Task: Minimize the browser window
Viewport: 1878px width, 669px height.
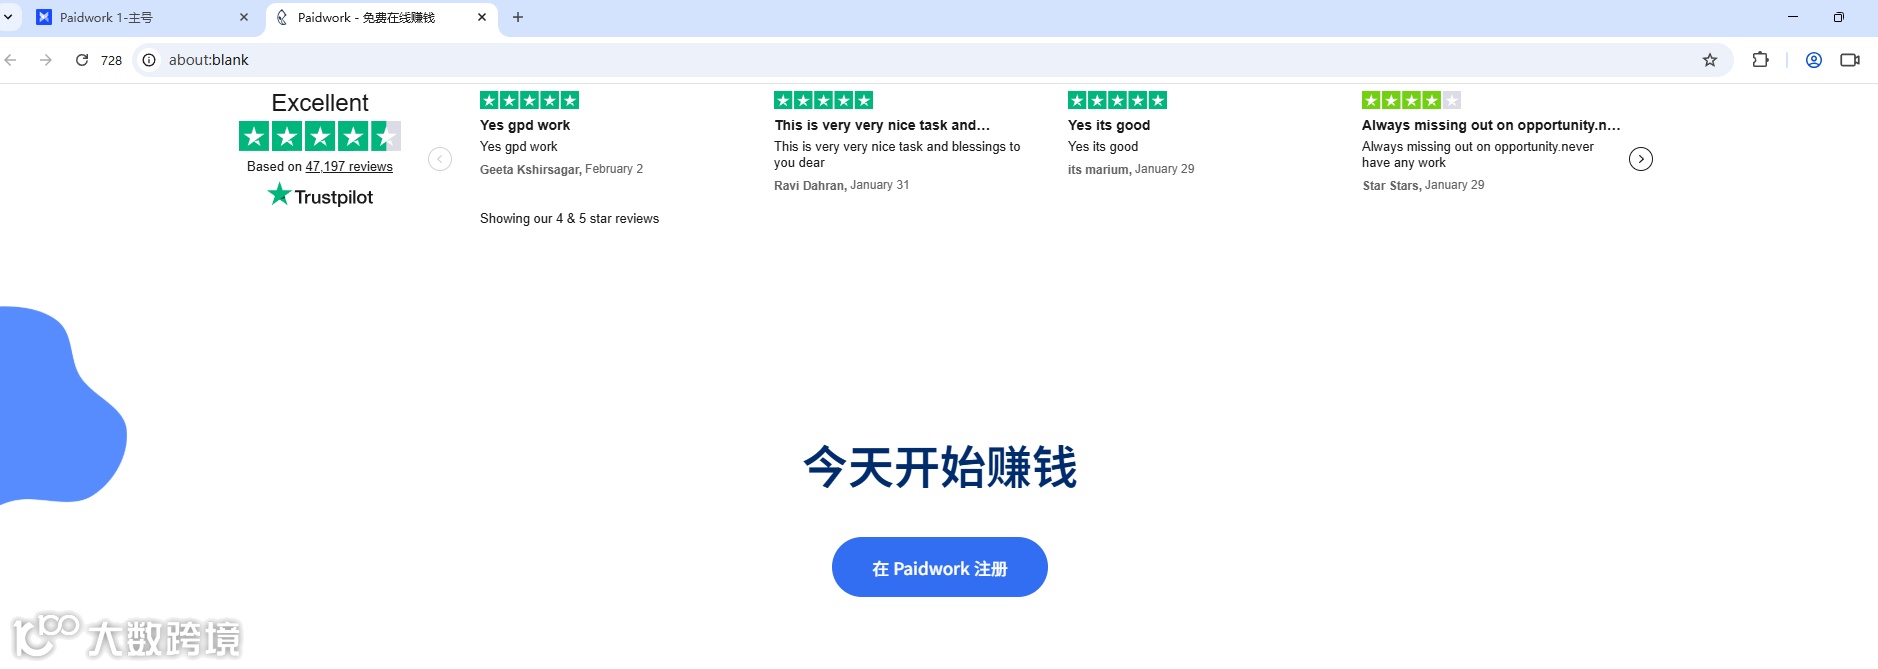Action: tap(1793, 17)
